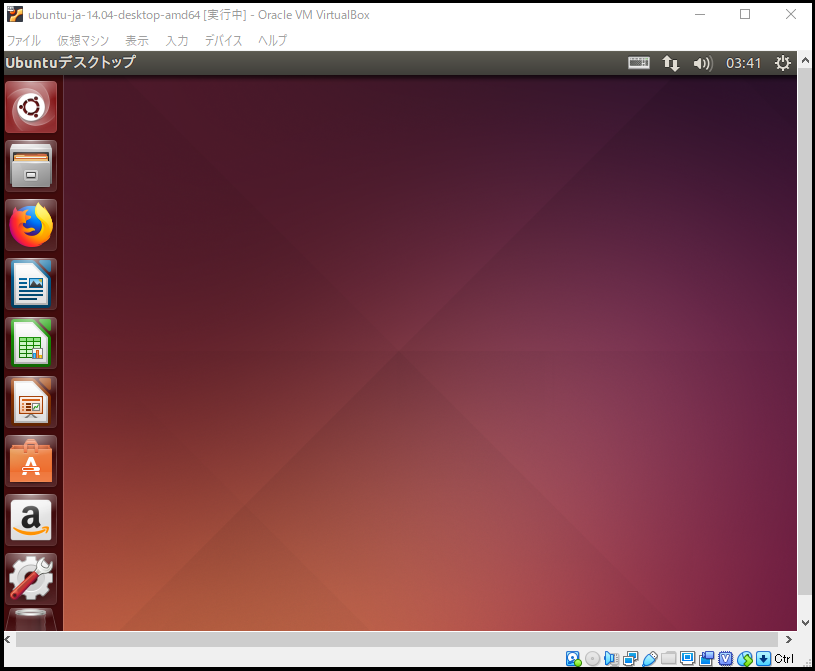Open the 入力 menu
The width and height of the screenshot is (815, 671).
coord(177,41)
